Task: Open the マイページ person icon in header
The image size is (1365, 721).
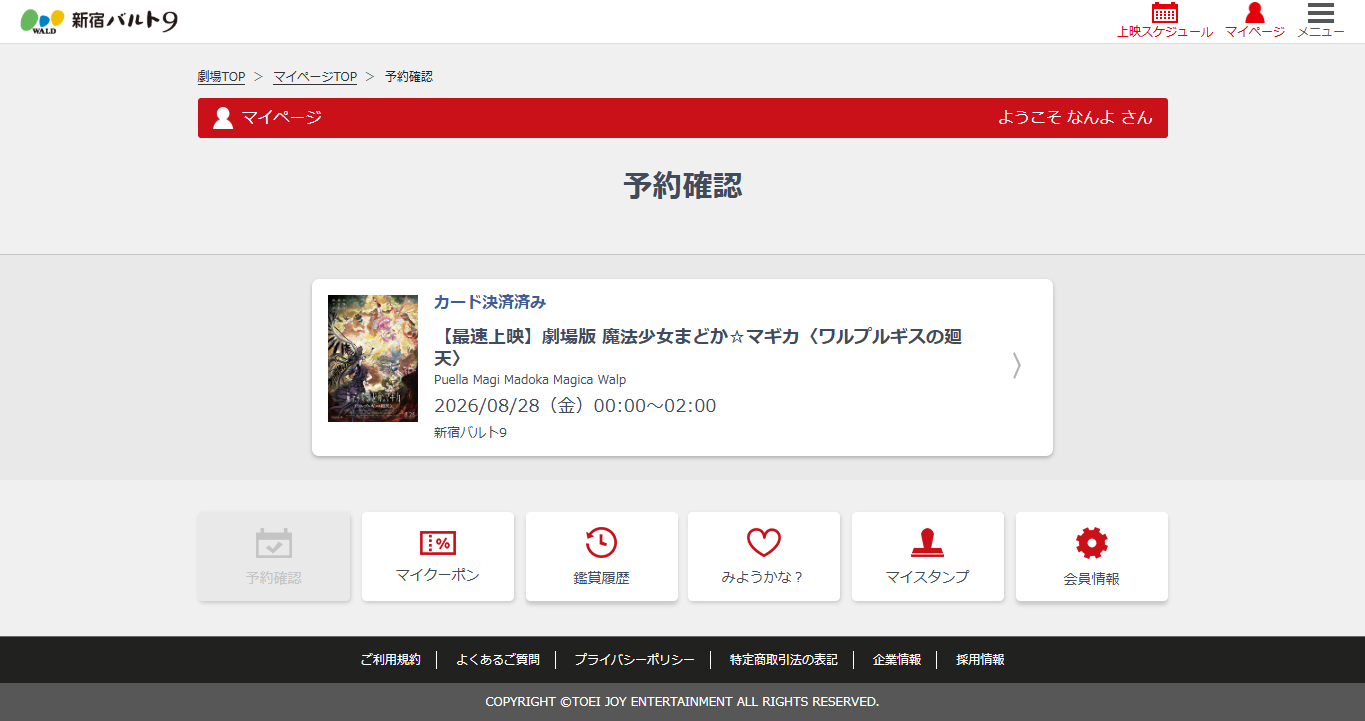Action: pyautogui.click(x=1255, y=13)
